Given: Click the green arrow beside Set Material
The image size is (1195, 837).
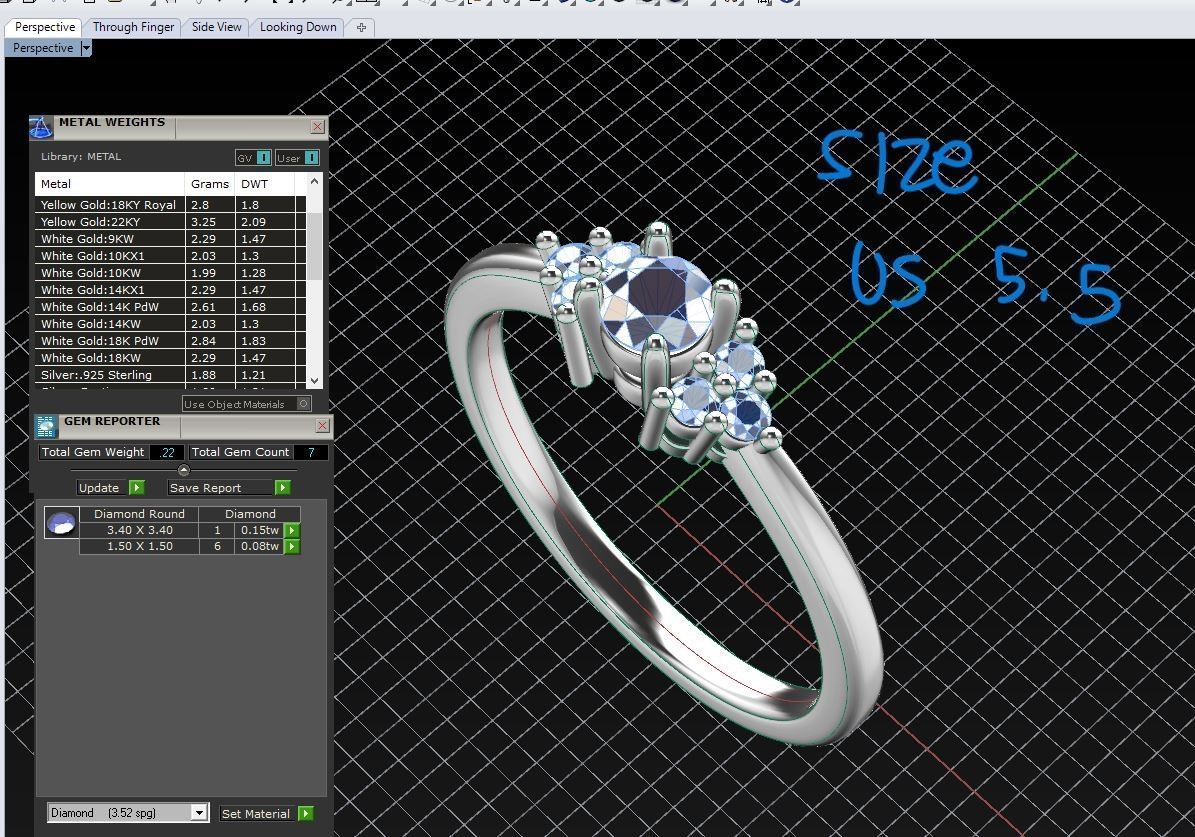Looking at the screenshot, I should coord(306,813).
